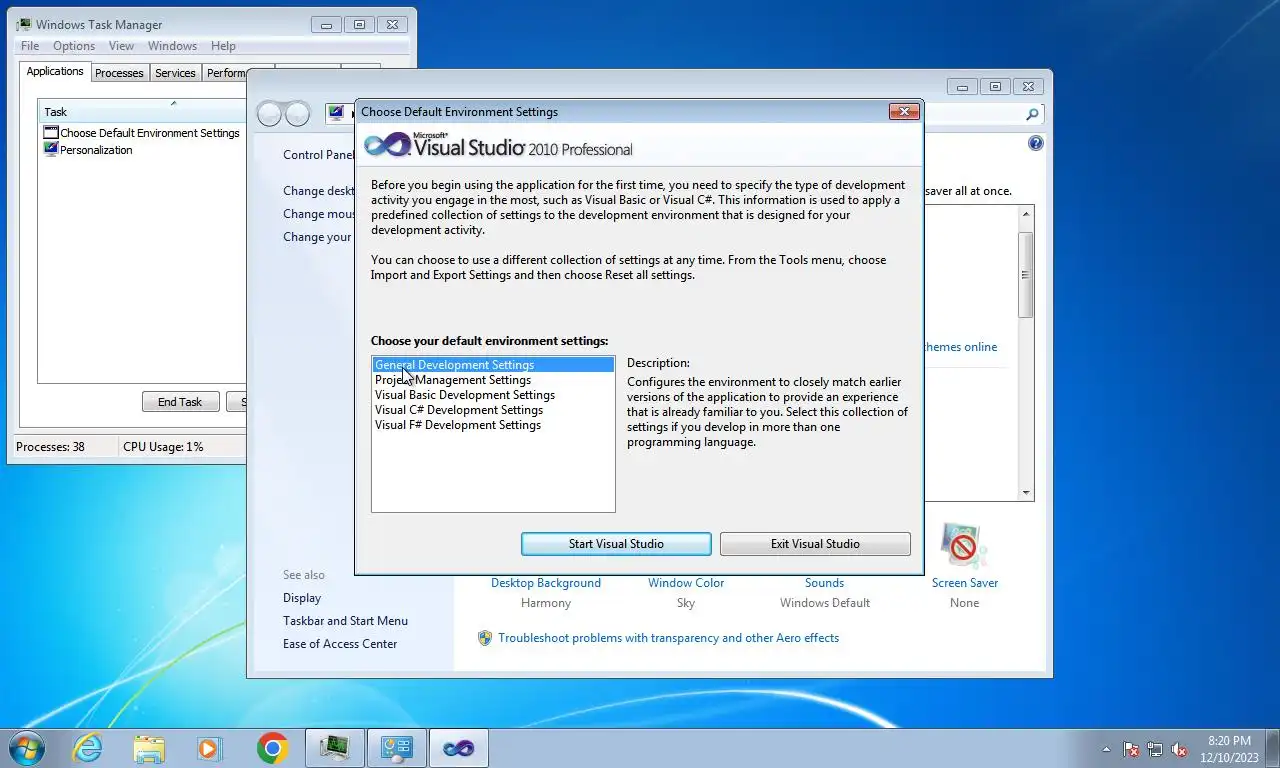
Task: Open Task Manager Help menu
Action: (x=223, y=46)
